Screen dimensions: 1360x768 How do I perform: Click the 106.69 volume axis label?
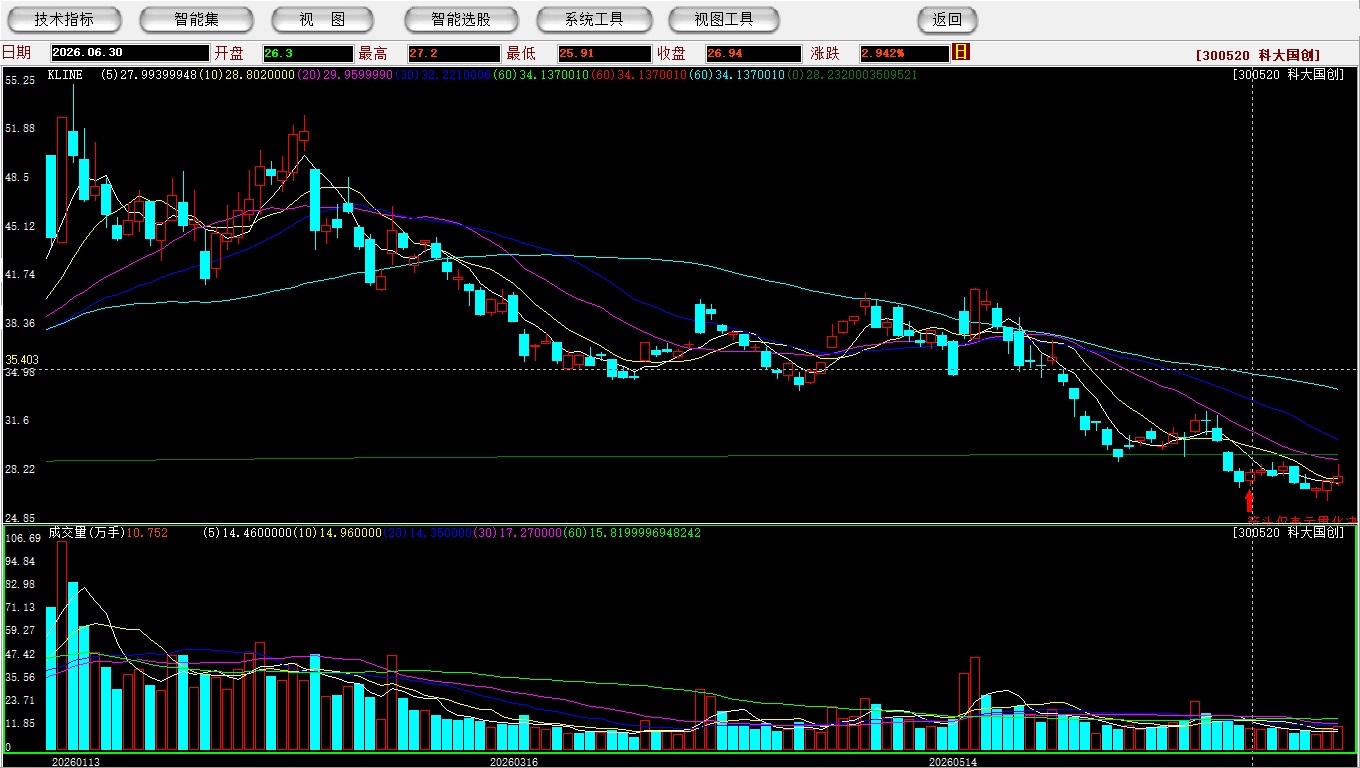(x=22, y=538)
